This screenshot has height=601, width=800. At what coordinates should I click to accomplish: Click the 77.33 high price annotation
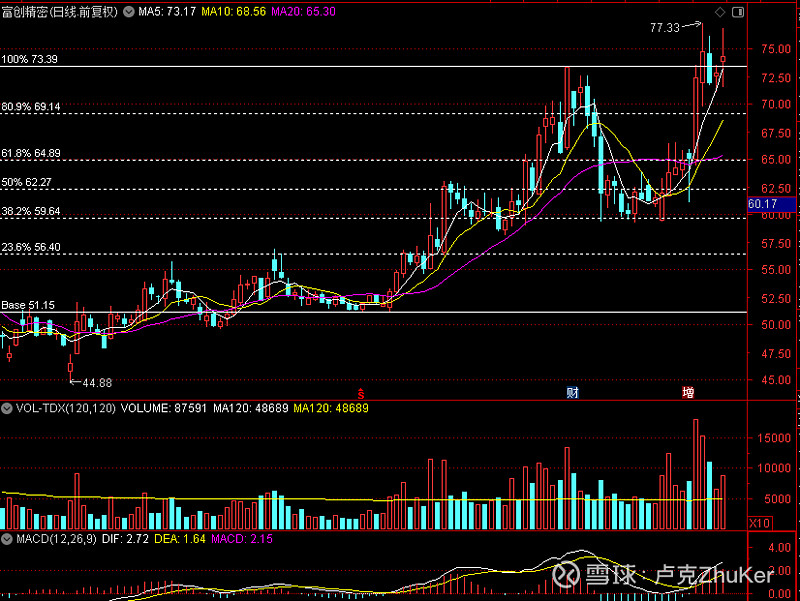coord(665,28)
